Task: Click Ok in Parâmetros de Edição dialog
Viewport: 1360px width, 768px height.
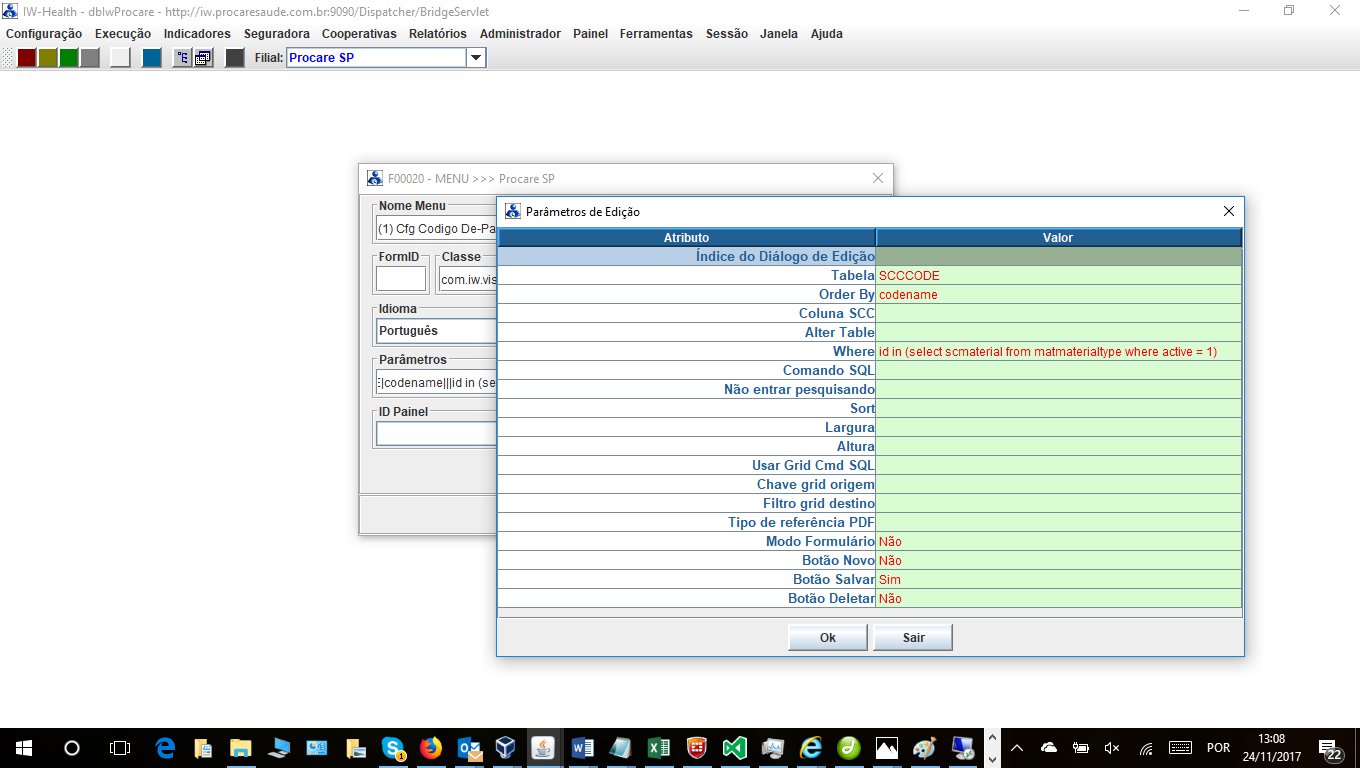Action: (x=828, y=638)
